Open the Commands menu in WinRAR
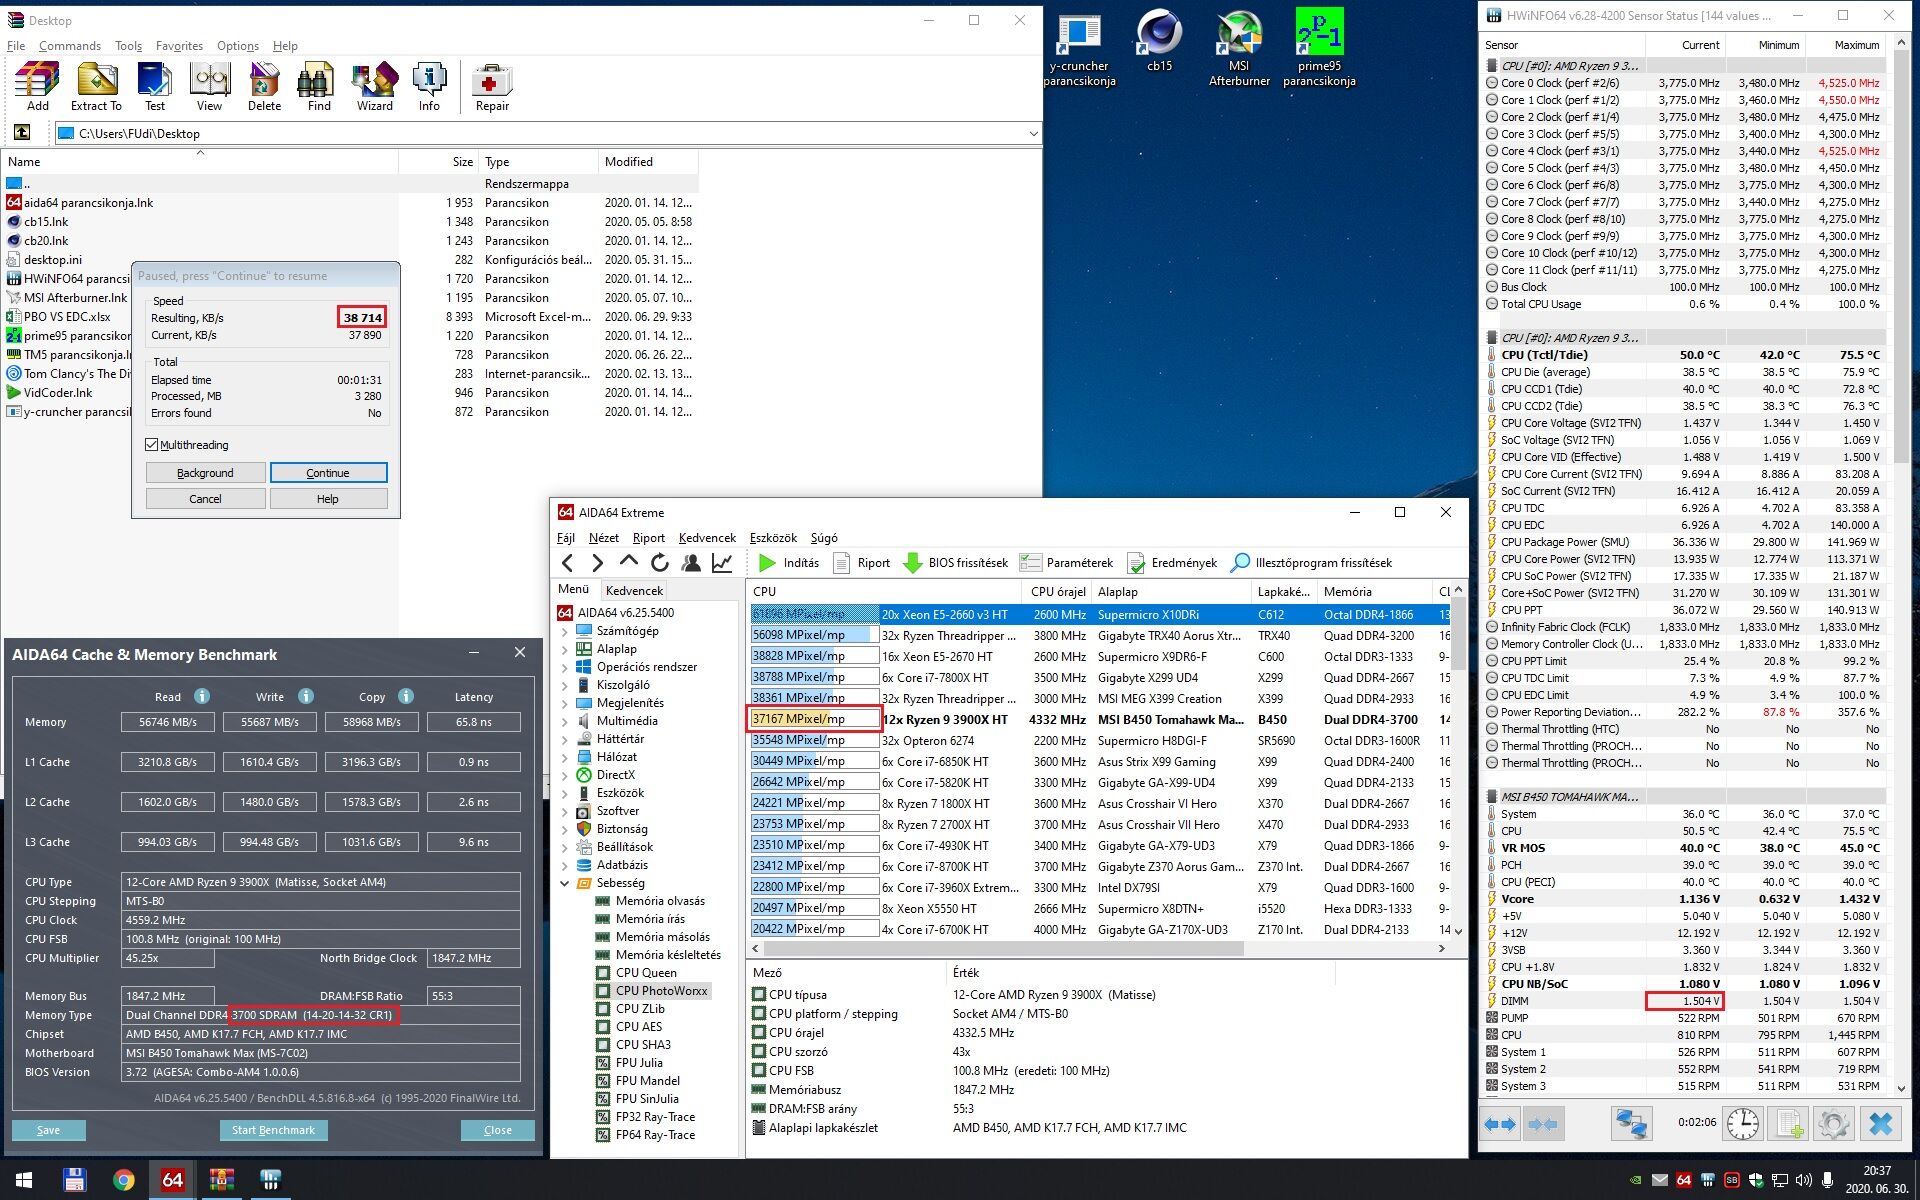This screenshot has width=1920, height=1200. pyautogui.click(x=70, y=46)
